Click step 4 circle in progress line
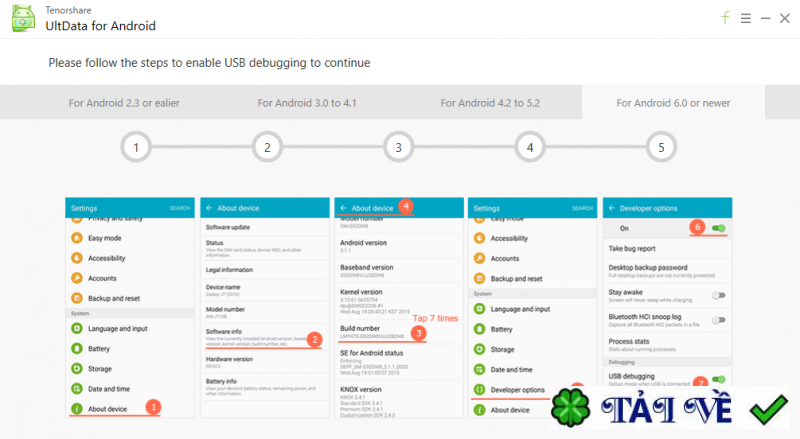This screenshot has width=800, height=439. coord(530,147)
